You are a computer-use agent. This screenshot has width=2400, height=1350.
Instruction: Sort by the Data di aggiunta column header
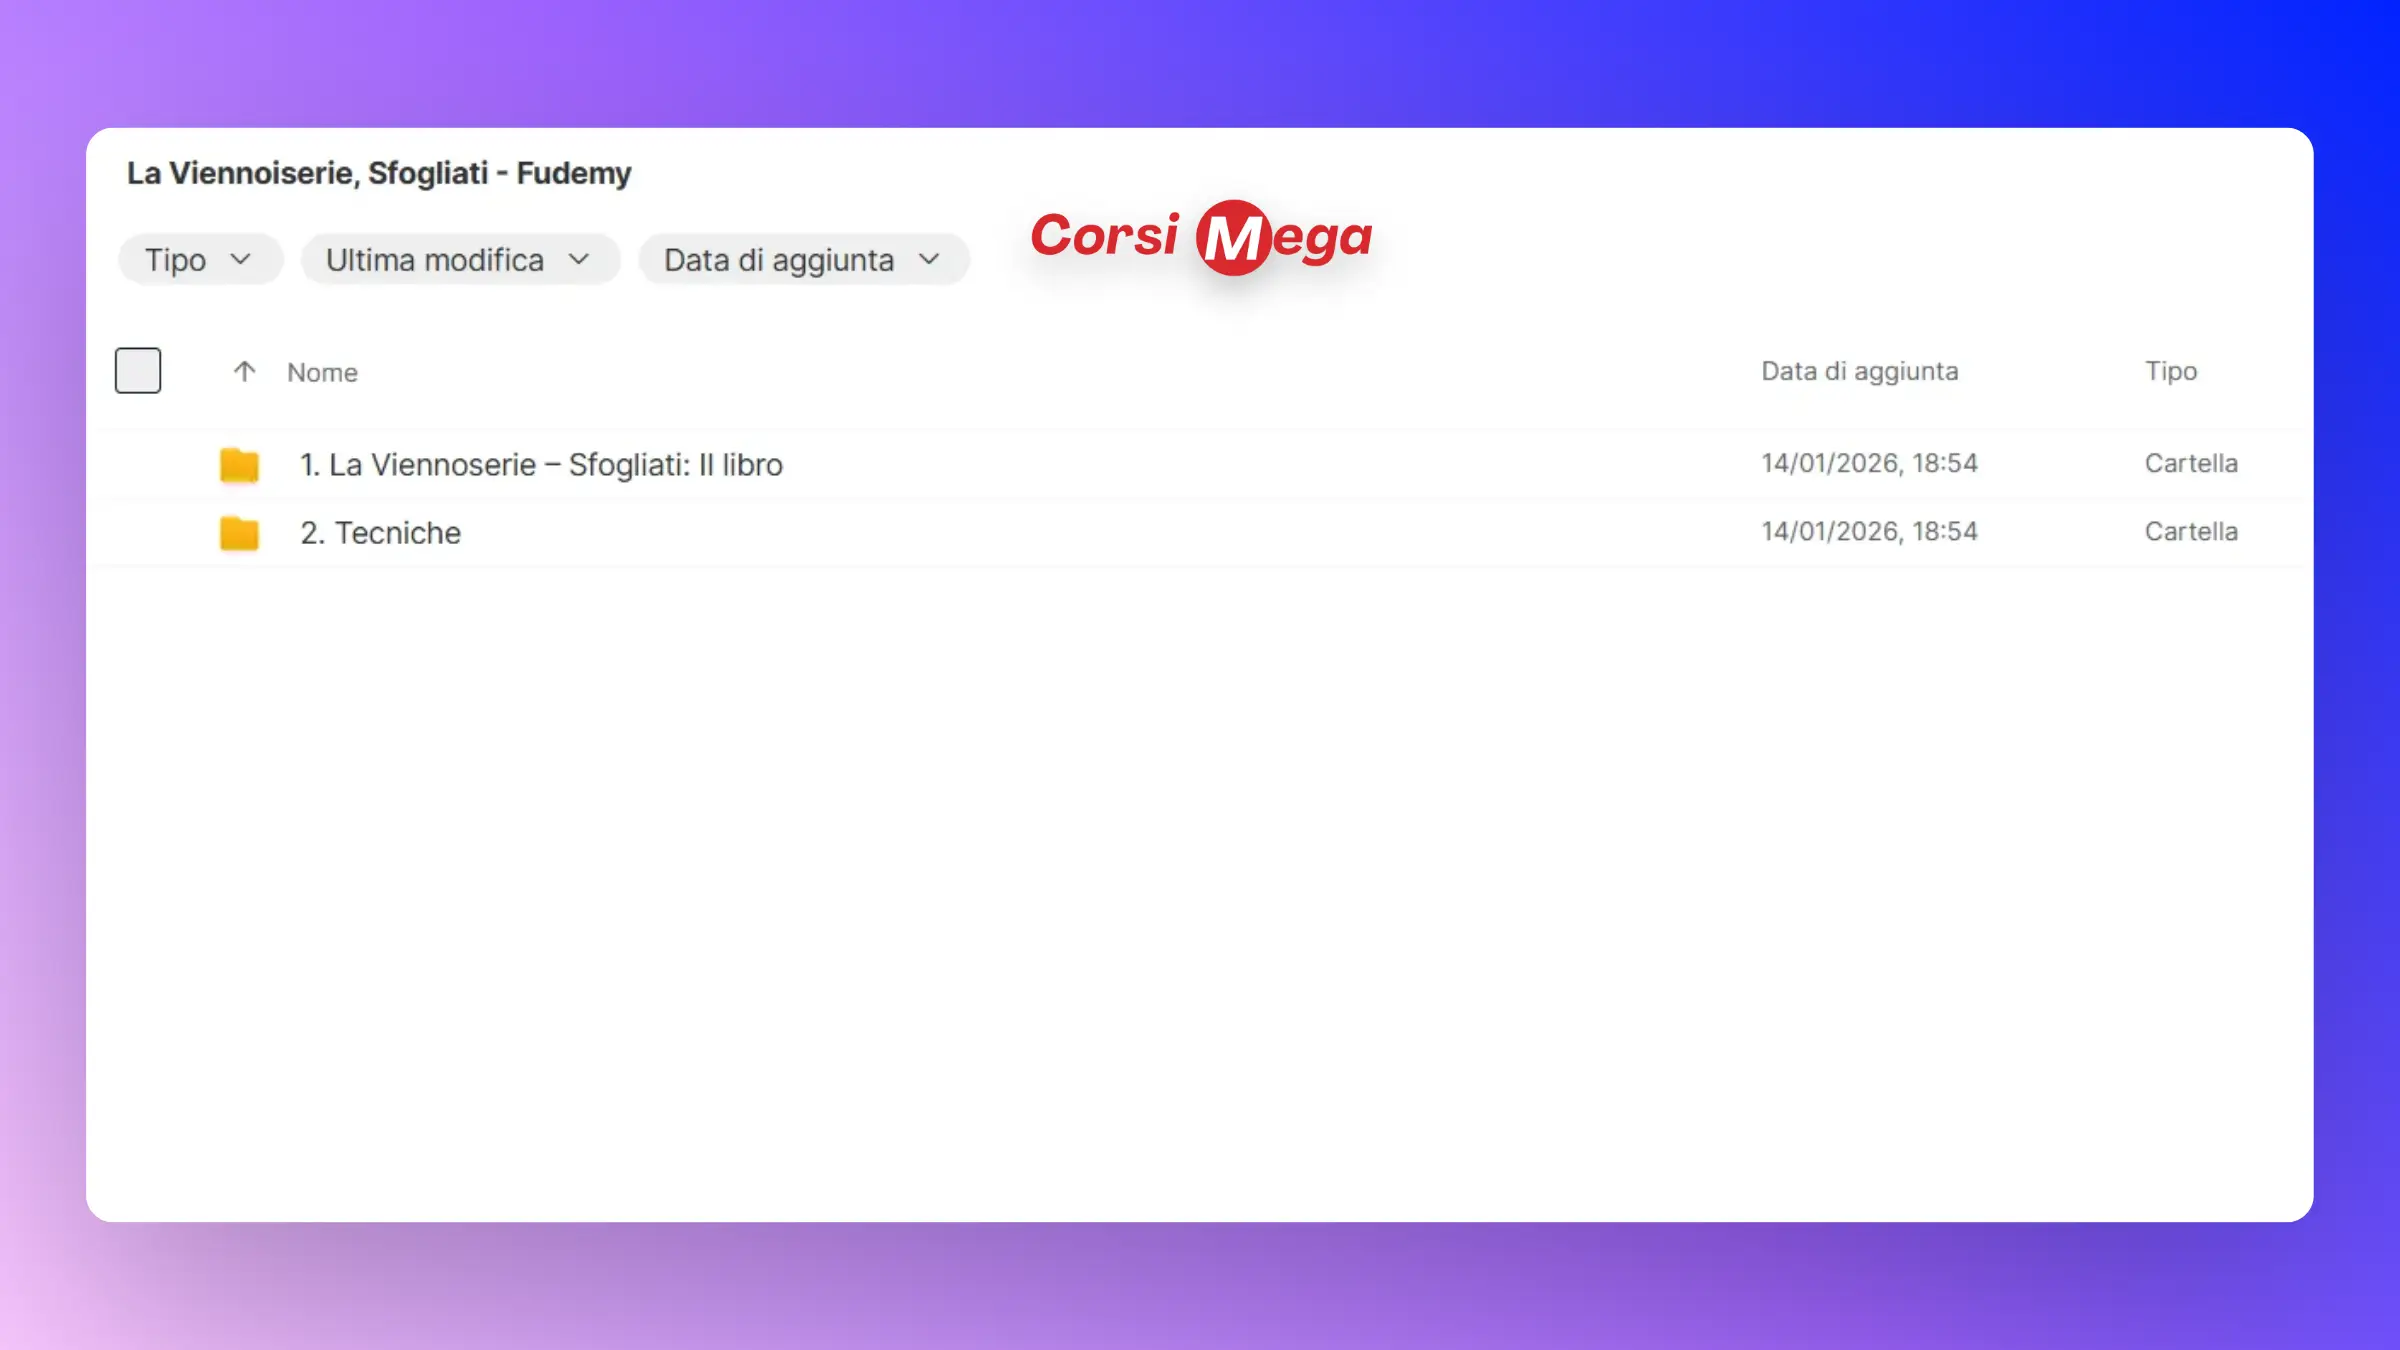pos(1859,371)
